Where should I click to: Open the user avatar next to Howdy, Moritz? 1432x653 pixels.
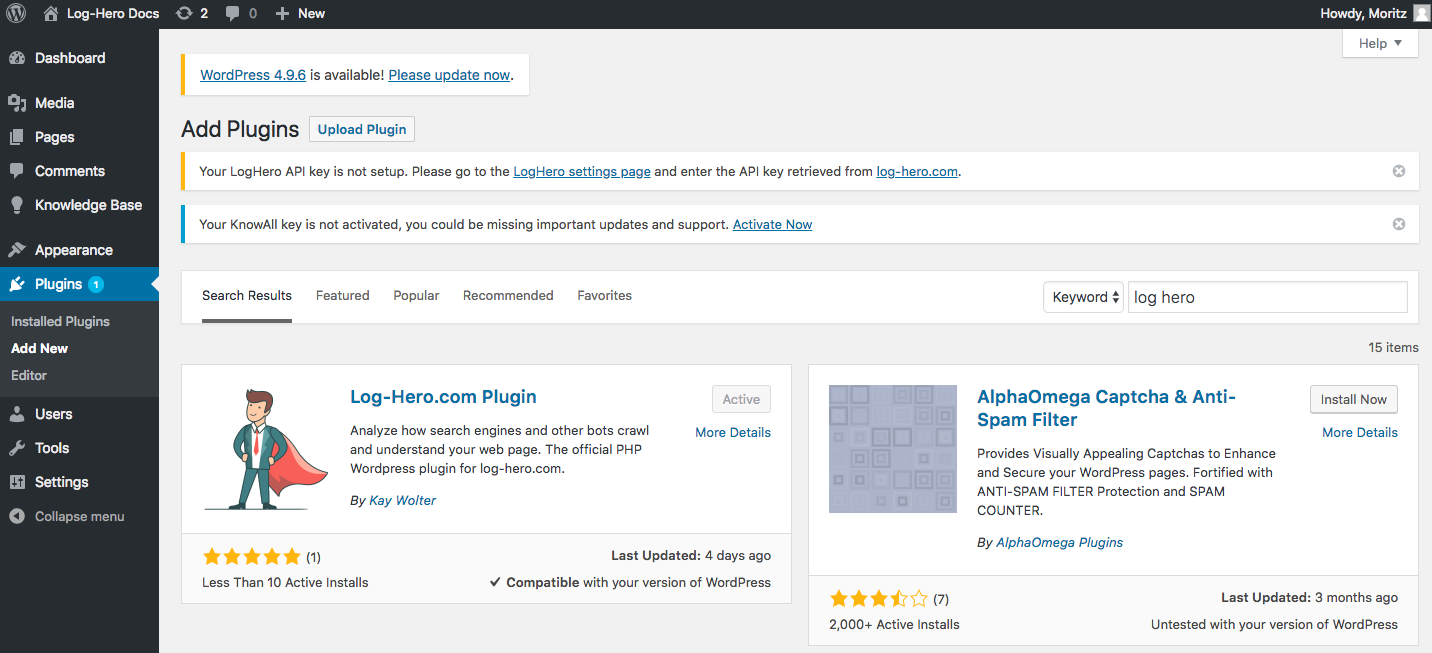click(1422, 14)
